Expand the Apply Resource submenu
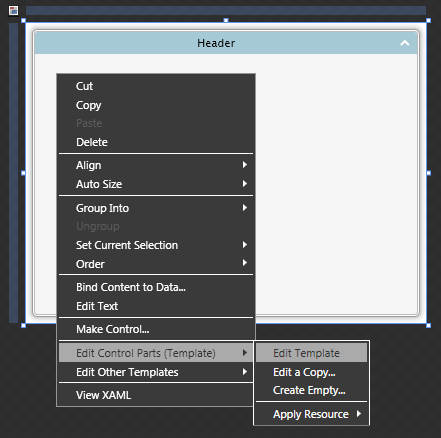 (x=311, y=414)
